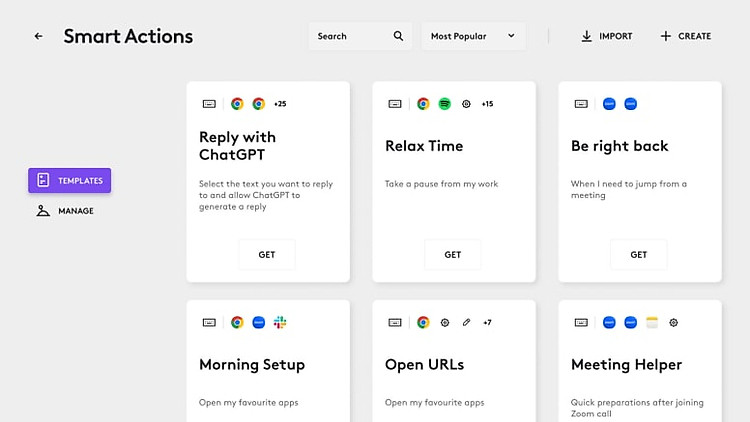
Task: Click the gear icon on Relax Time card
Action: point(466,104)
